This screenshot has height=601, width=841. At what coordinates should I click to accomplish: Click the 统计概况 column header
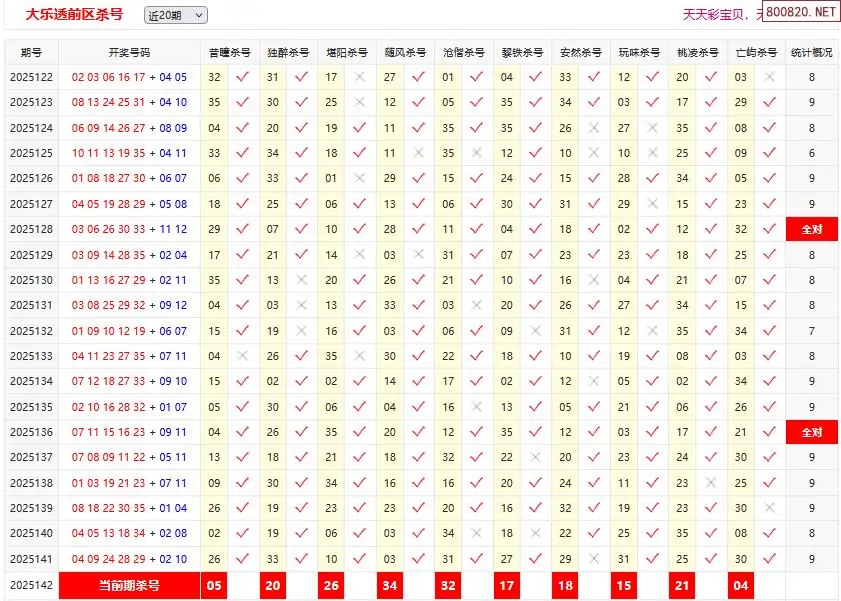click(x=811, y=52)
